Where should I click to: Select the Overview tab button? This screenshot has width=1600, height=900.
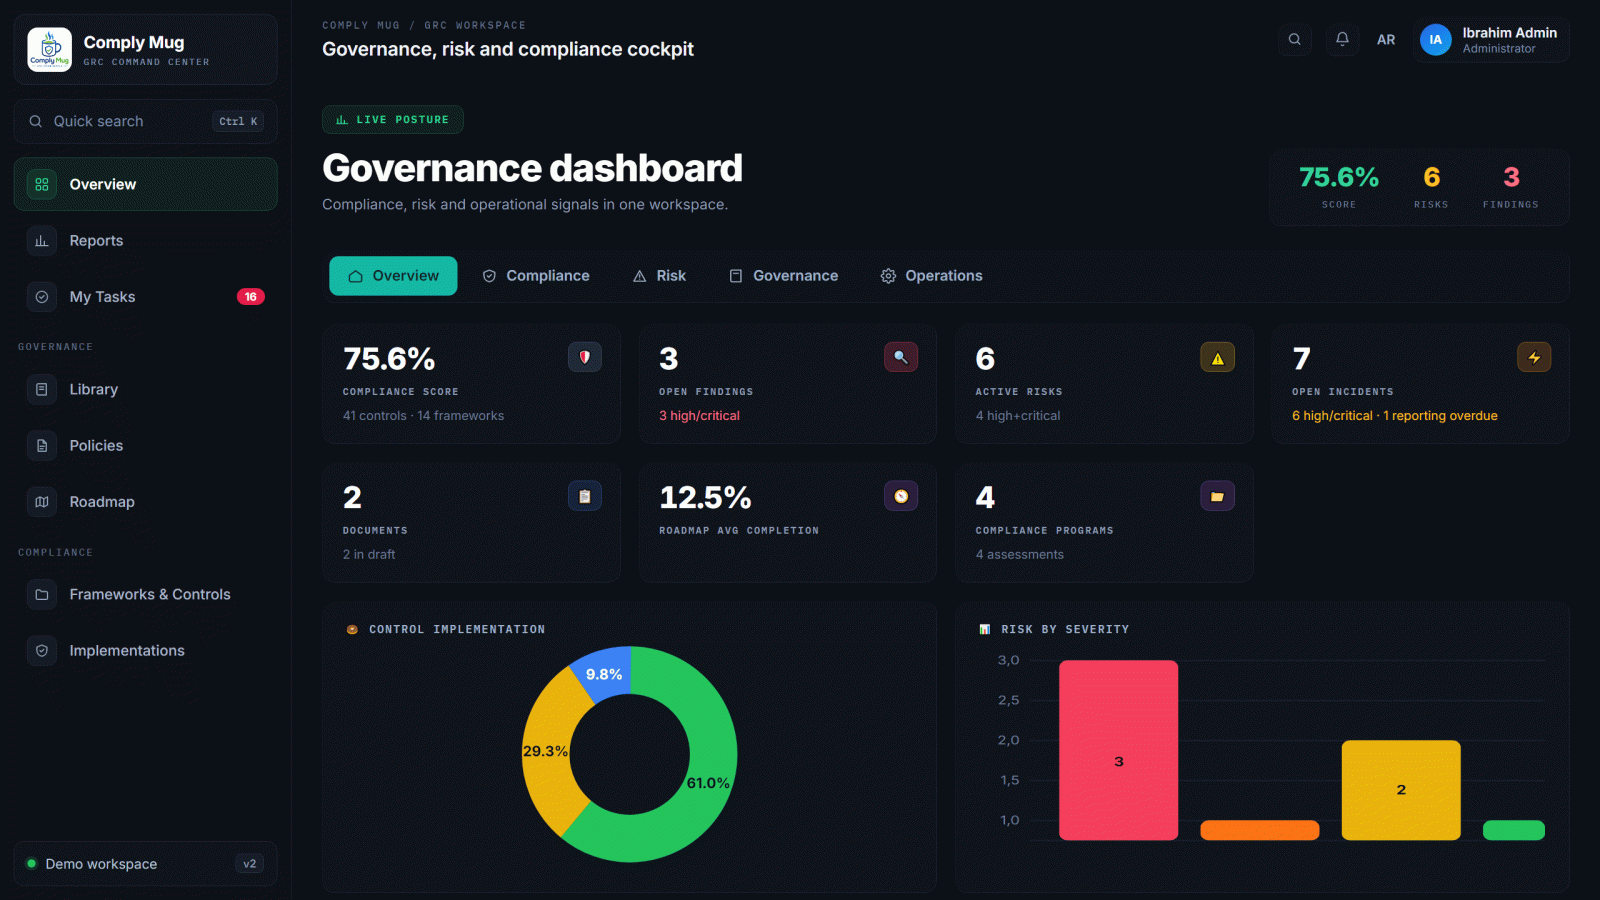pos(393,276)
